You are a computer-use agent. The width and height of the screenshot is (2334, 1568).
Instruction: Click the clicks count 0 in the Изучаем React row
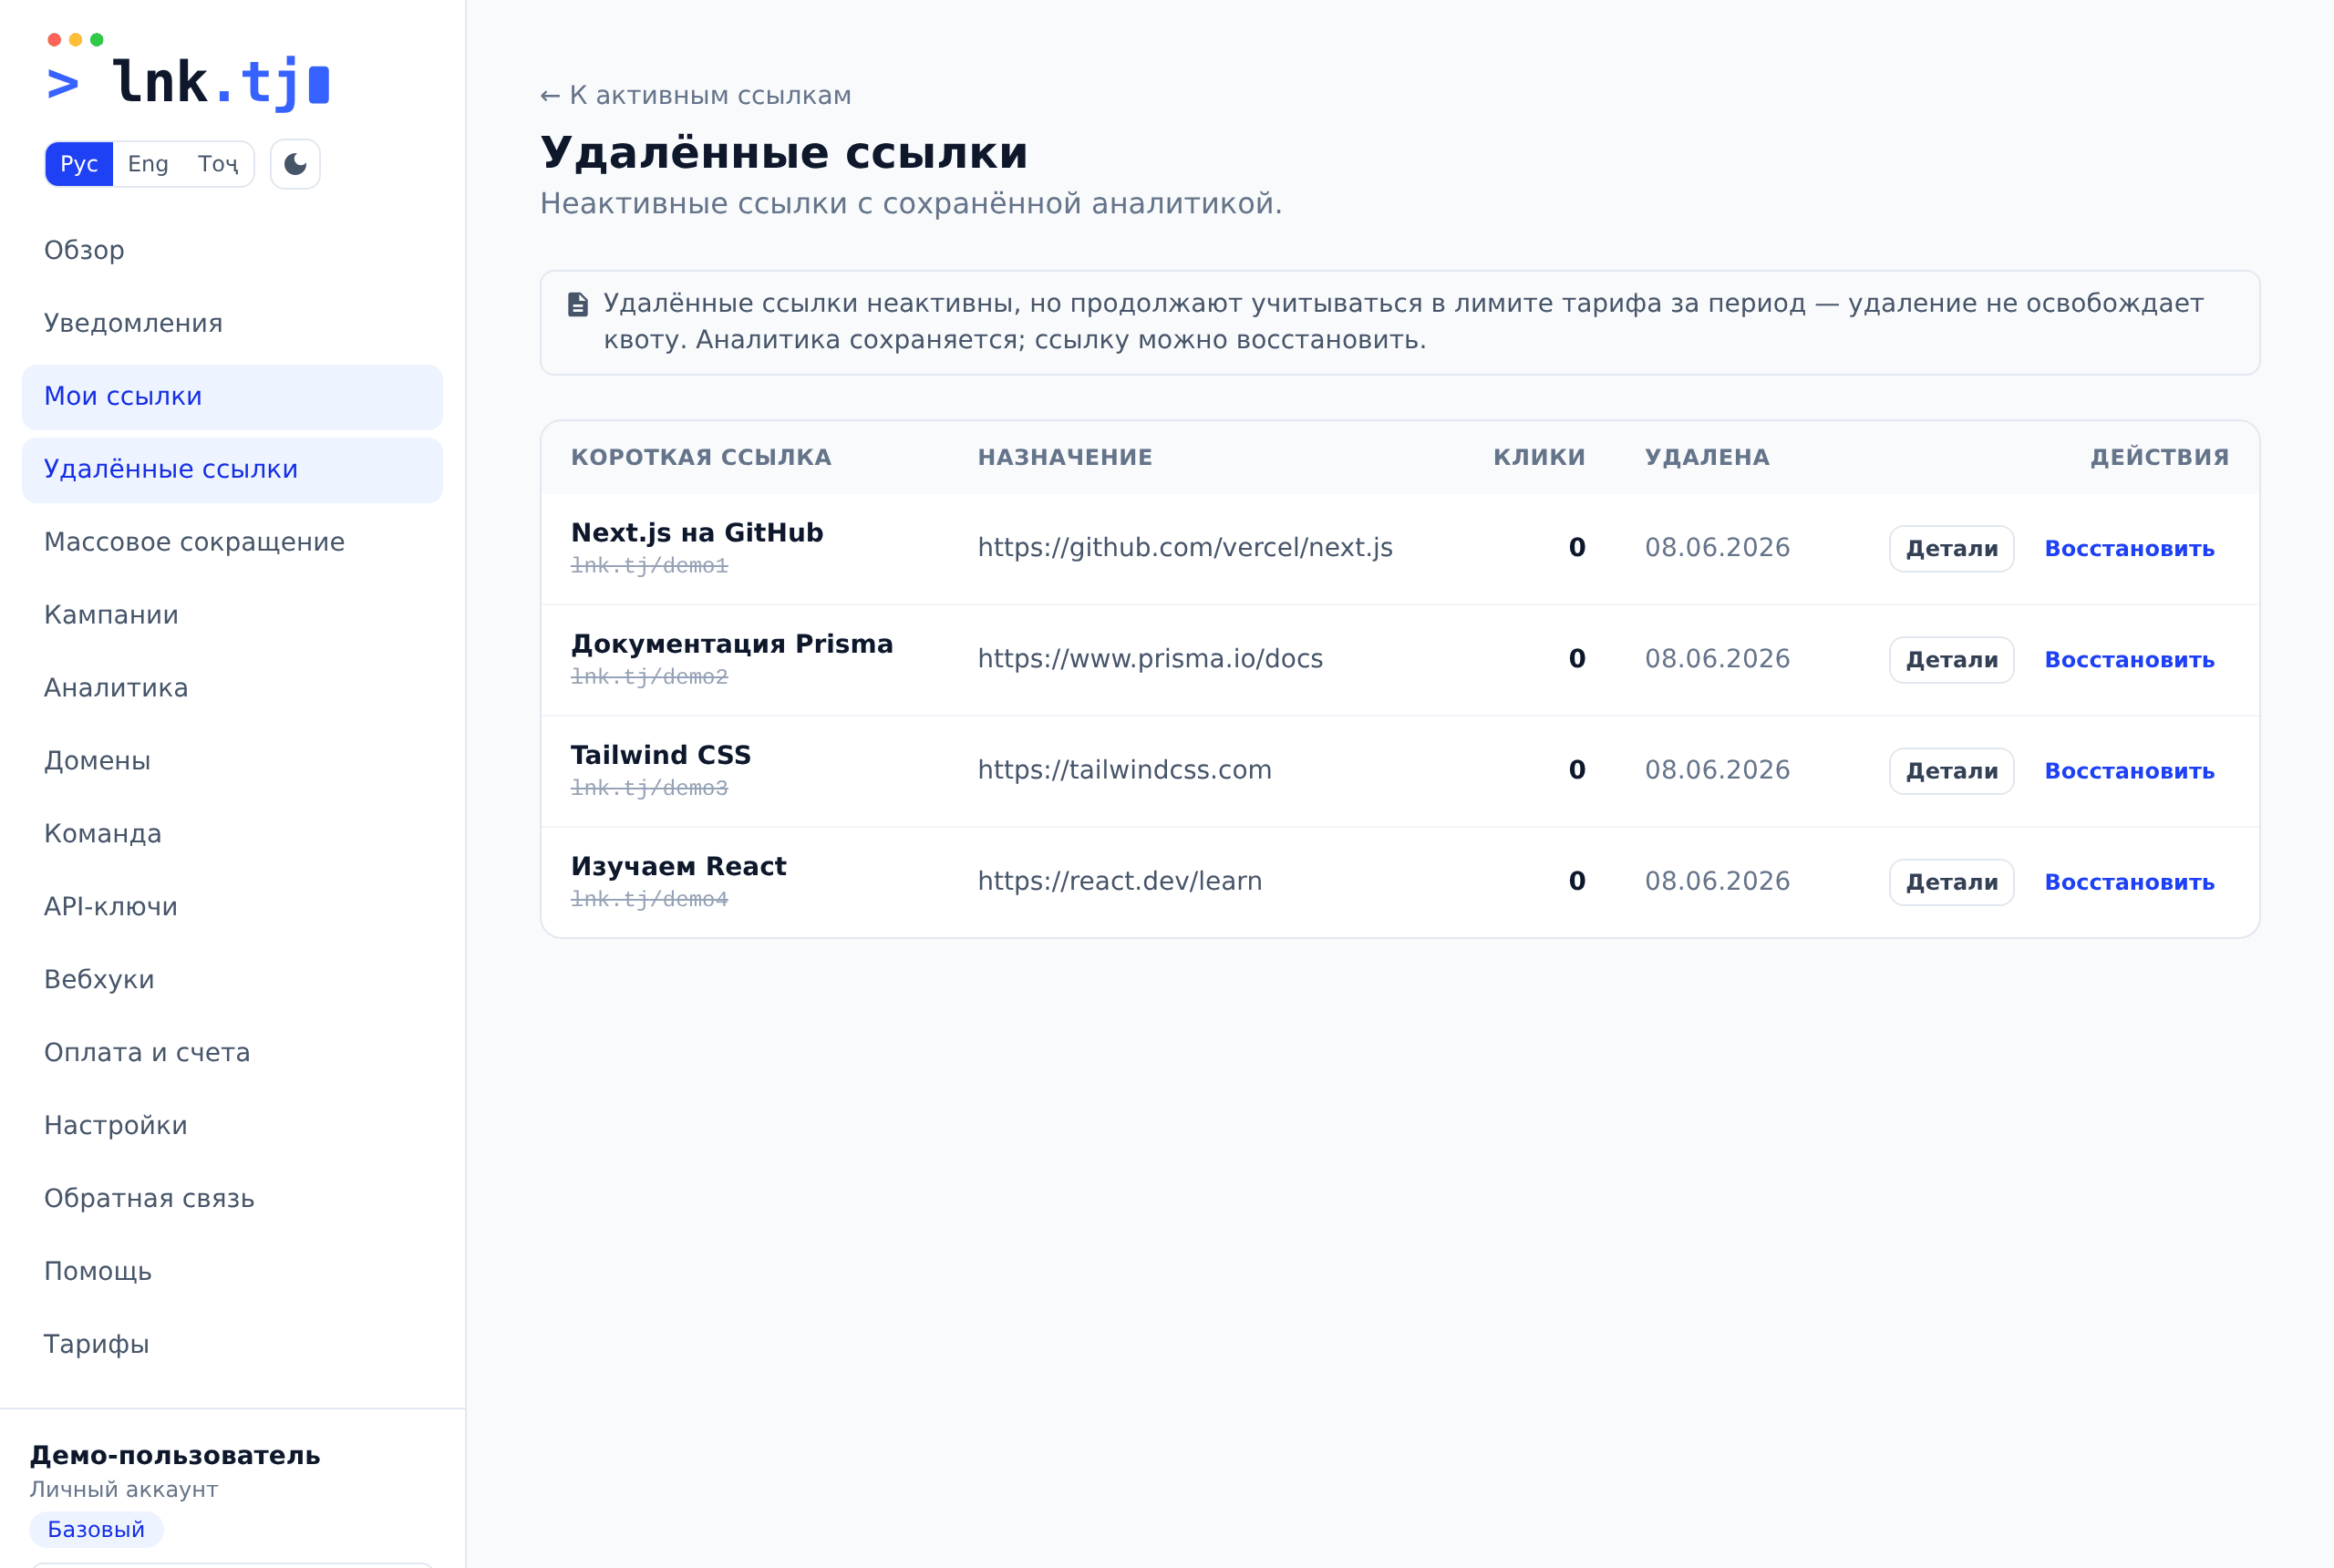(x=1577, y=881)
